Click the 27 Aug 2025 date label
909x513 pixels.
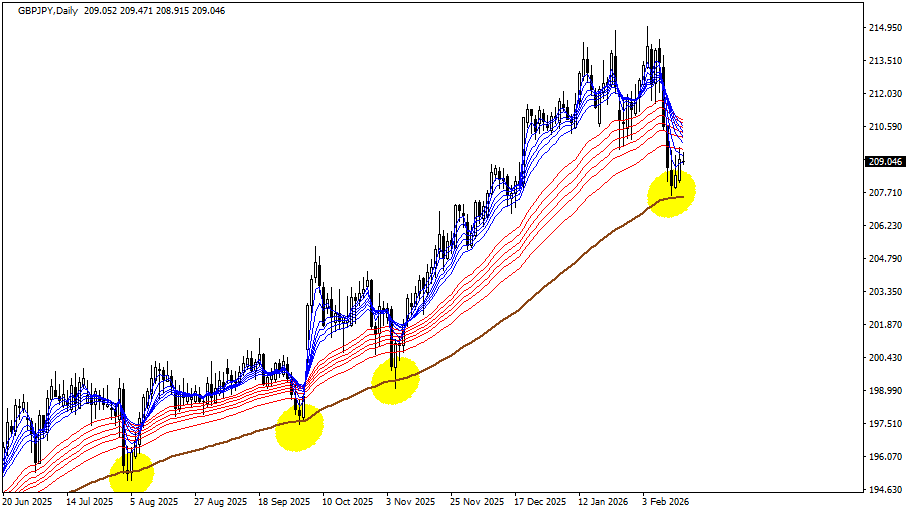coord(220,502)
